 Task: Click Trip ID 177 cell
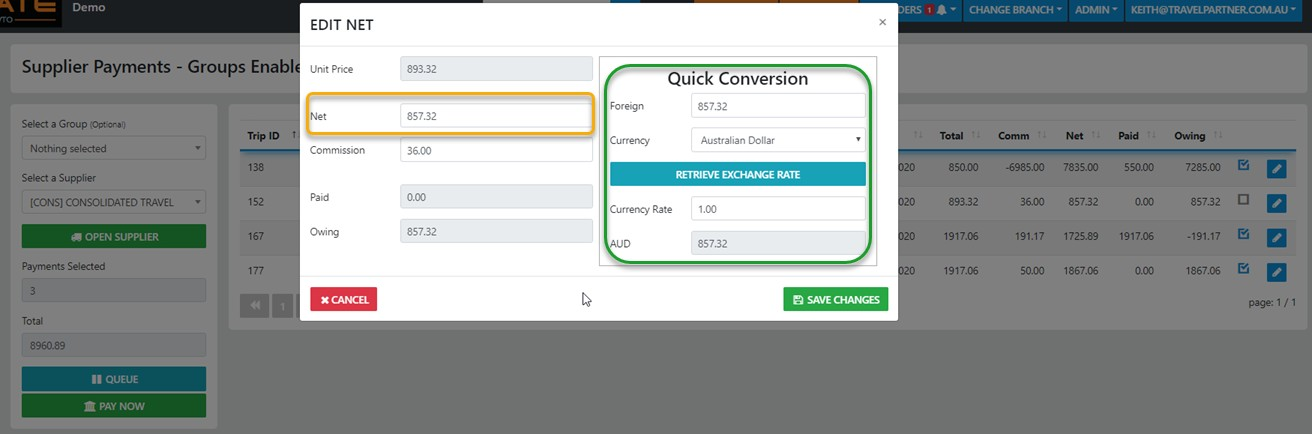(256, 270)
